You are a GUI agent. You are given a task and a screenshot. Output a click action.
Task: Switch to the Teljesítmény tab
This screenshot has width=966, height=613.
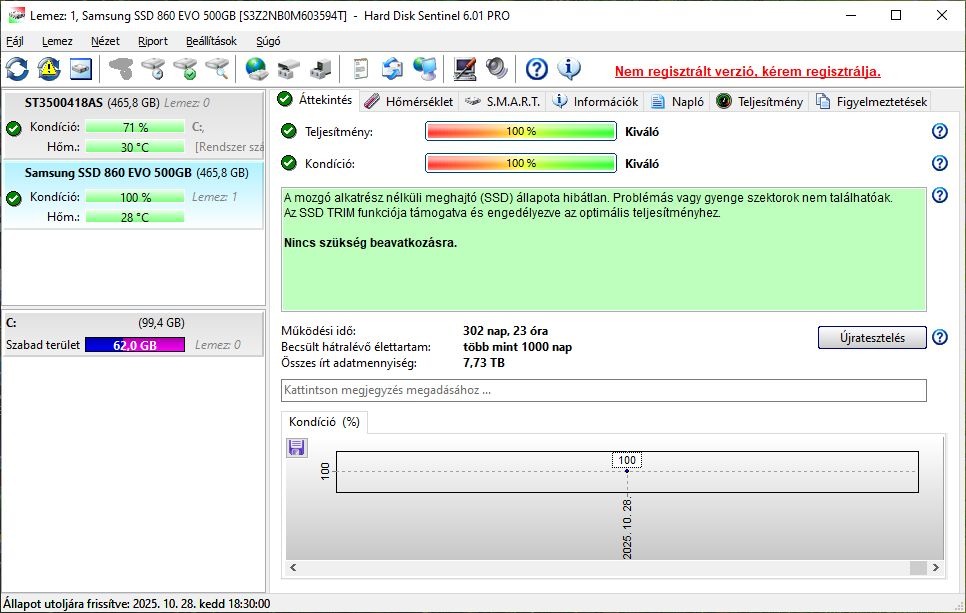click(x=760, y=102)
